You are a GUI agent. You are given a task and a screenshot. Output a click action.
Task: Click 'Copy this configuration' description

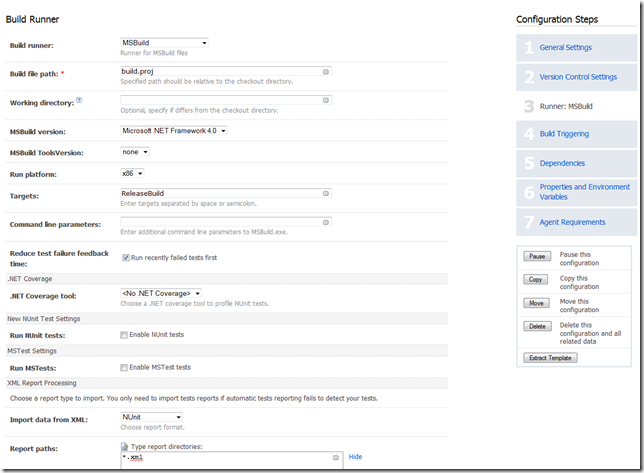point(579,282)
